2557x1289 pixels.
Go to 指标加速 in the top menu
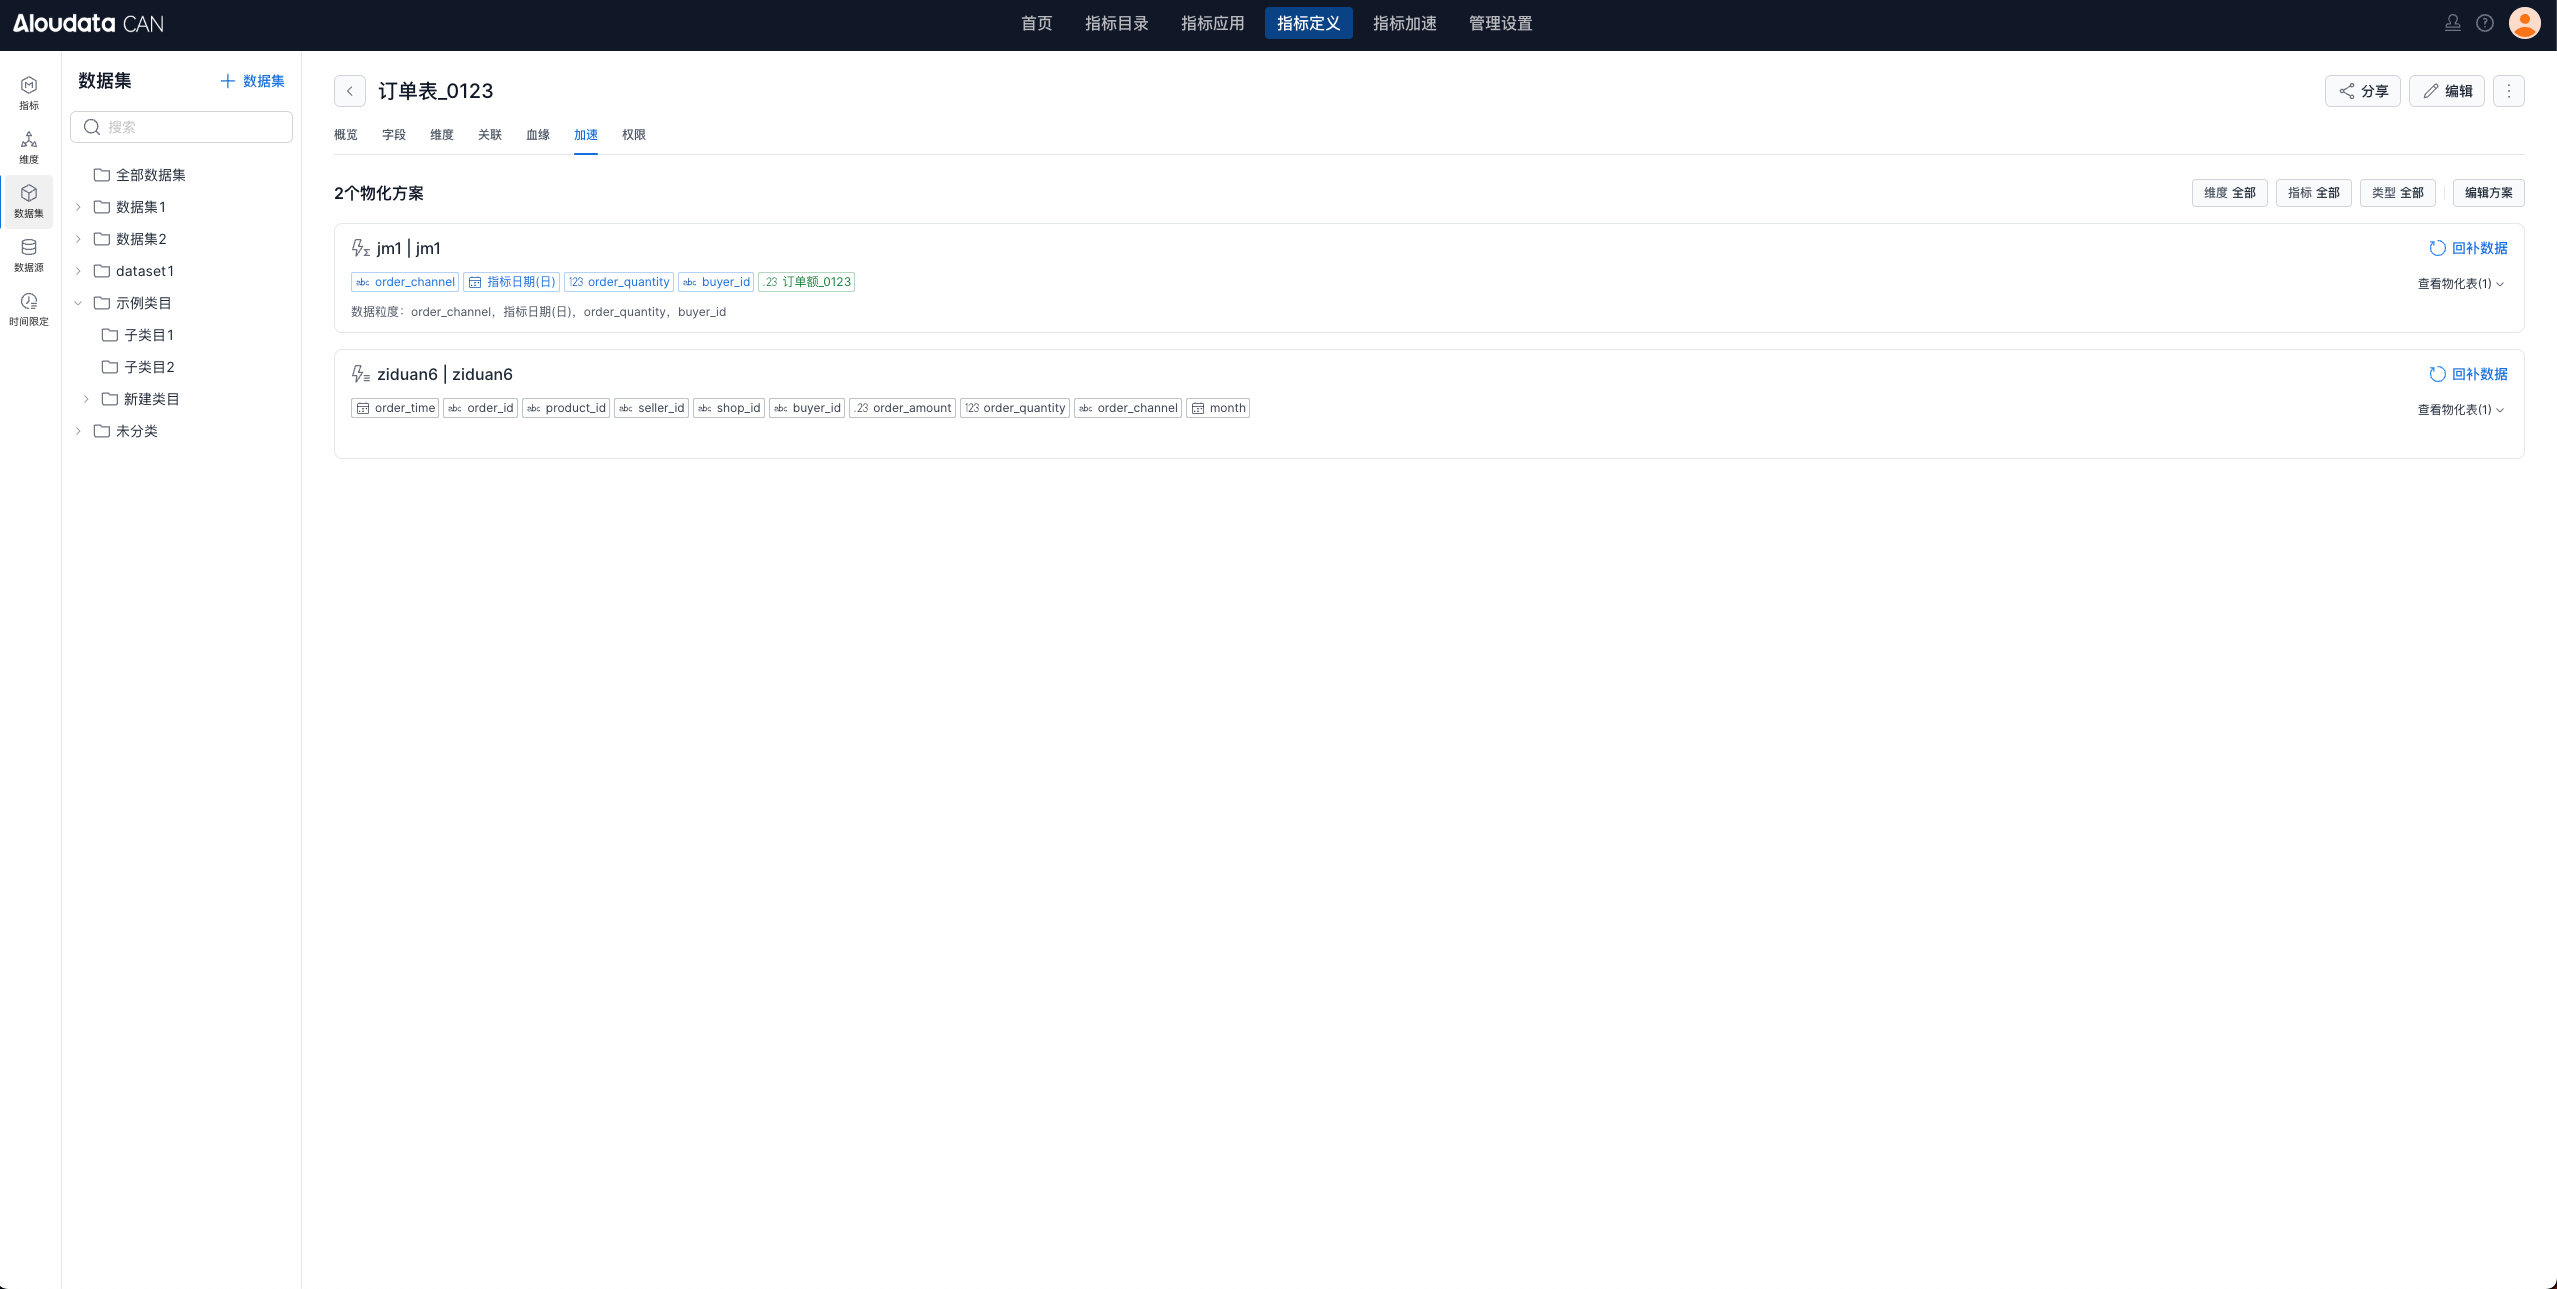pos(1404,23)
